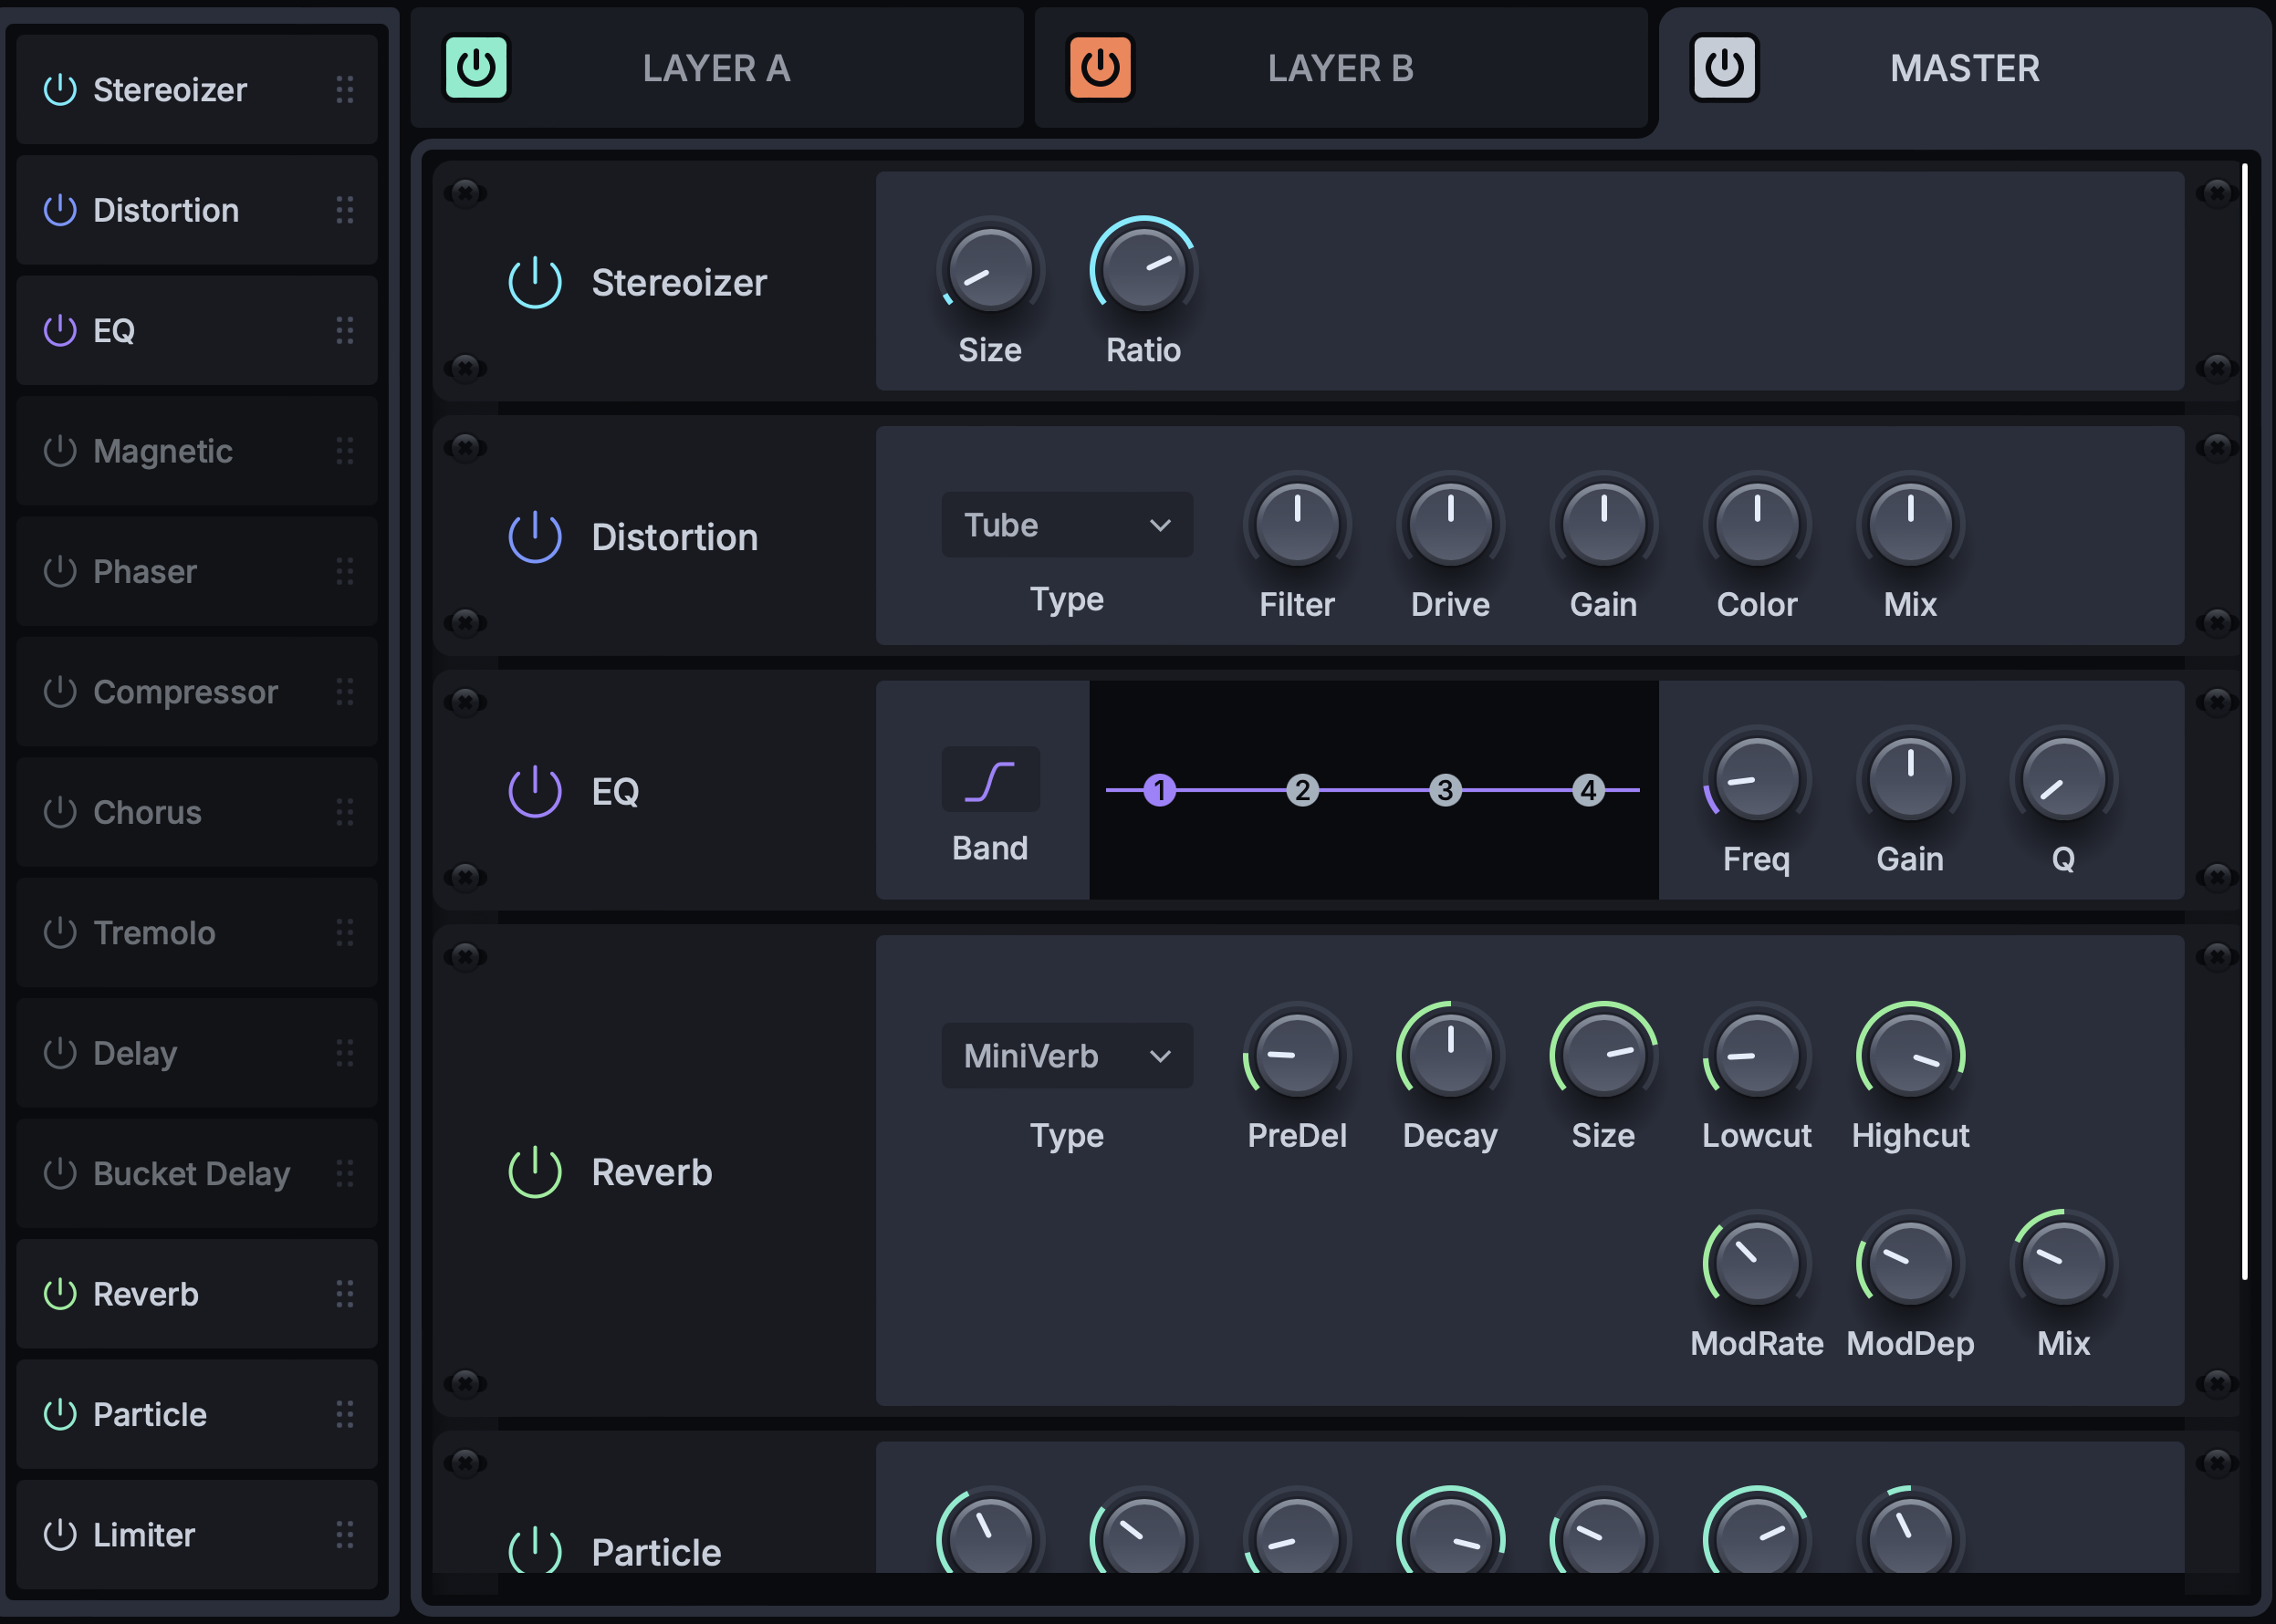Switch on the Tremolo power icon
Image resolution: width=2276 pixels, height=1624 pixels.
click(60, 933)
